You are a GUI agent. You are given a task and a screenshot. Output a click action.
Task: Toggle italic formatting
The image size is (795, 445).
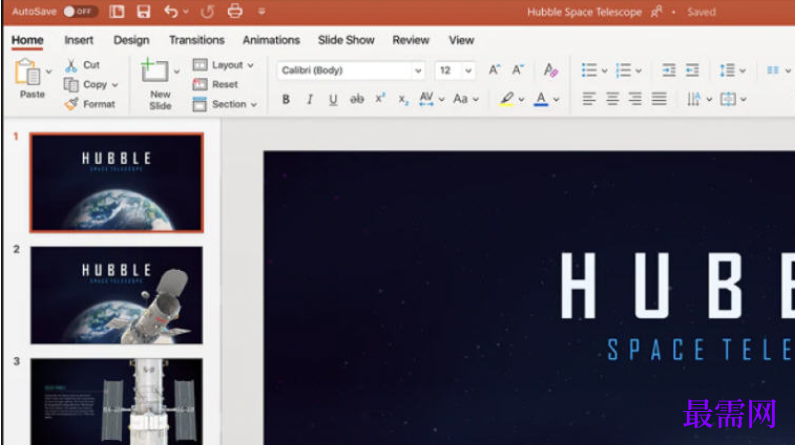coord(309,99)
